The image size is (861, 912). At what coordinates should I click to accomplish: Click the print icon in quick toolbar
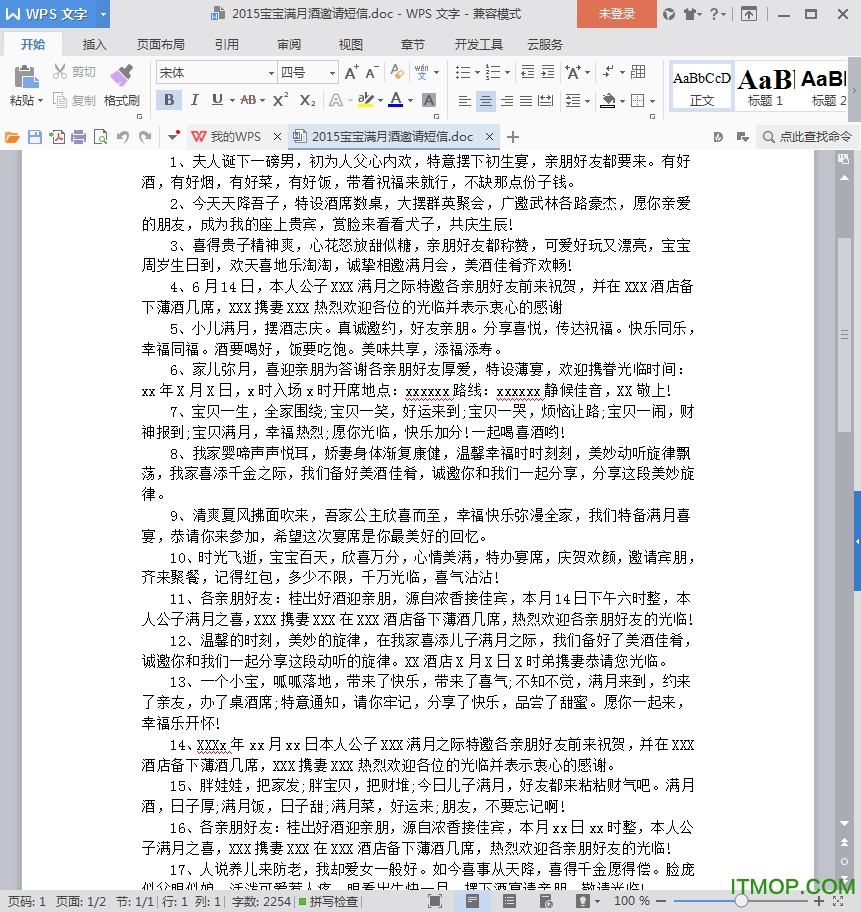(78, 137)
